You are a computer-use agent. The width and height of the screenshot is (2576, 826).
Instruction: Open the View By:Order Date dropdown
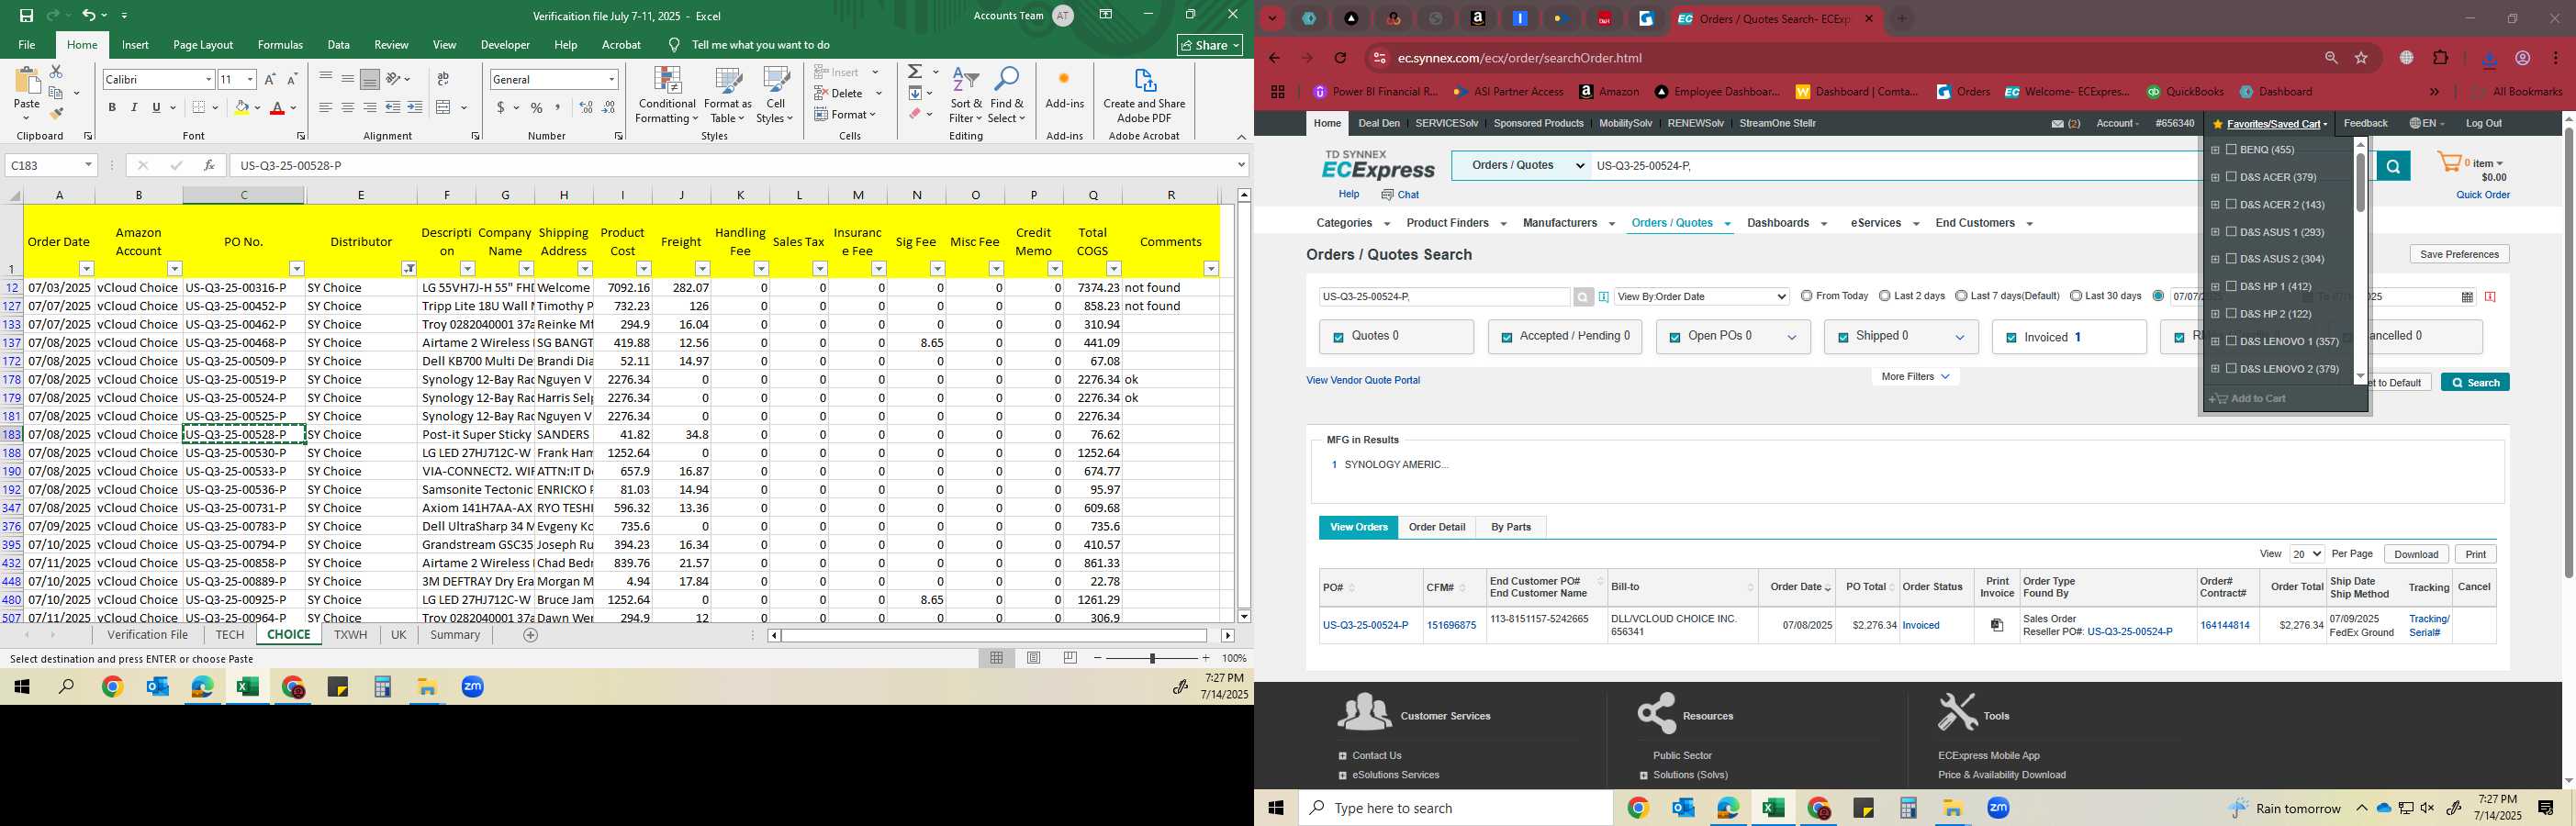(1702, 296)
